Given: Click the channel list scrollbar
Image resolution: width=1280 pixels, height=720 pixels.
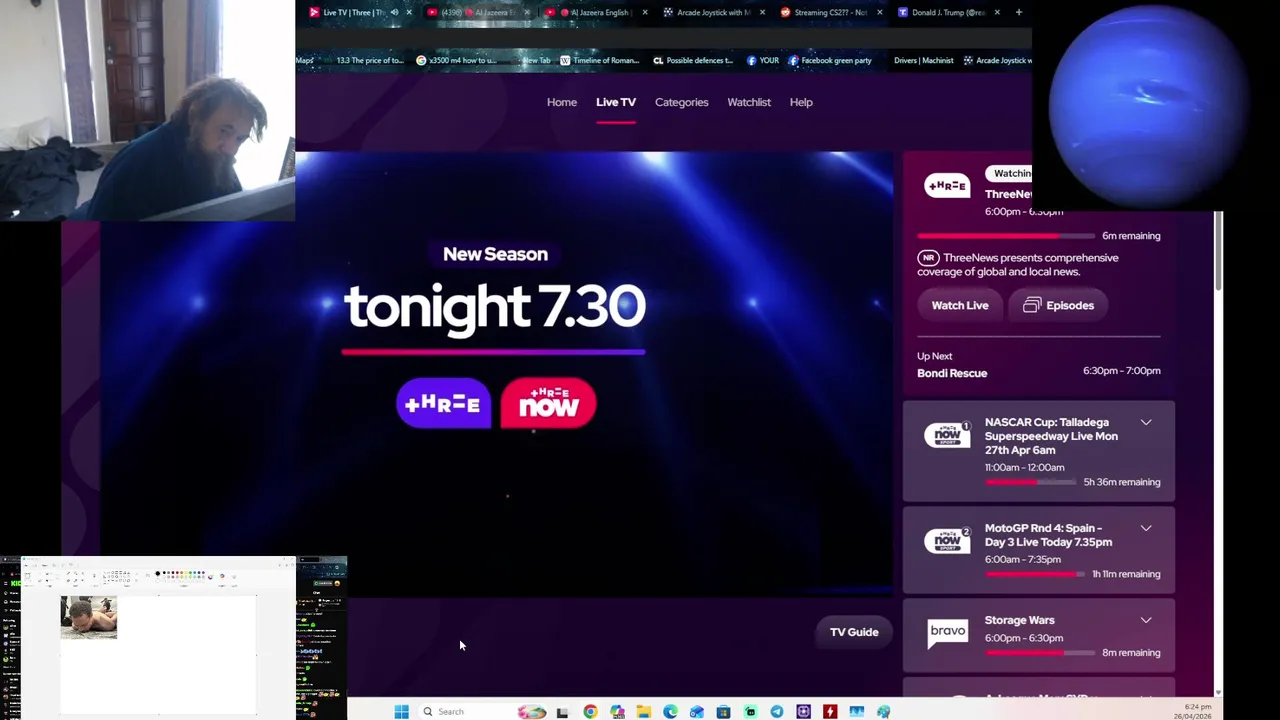Looking at the screenshot, I should (x=1217, y=250).
